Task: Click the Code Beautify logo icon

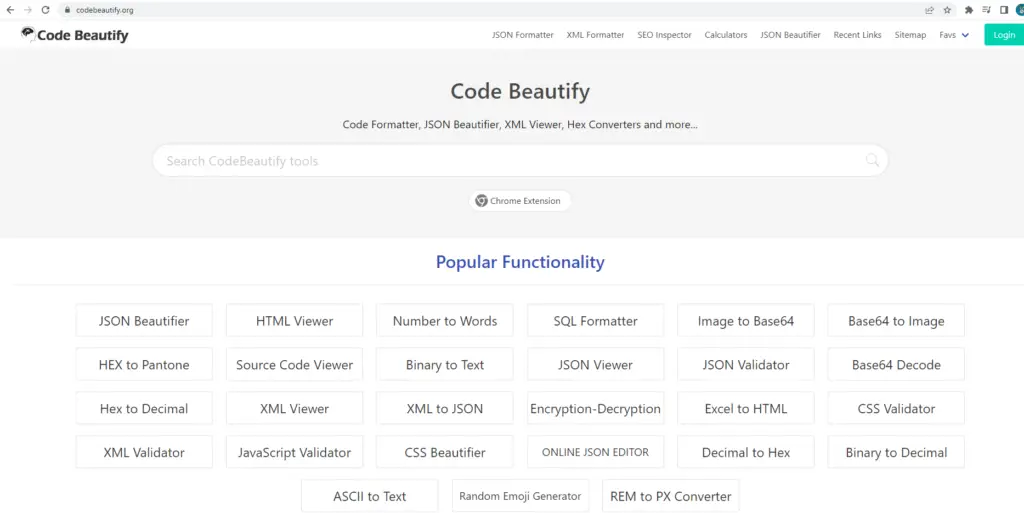Action: click(x=27, y=33)
